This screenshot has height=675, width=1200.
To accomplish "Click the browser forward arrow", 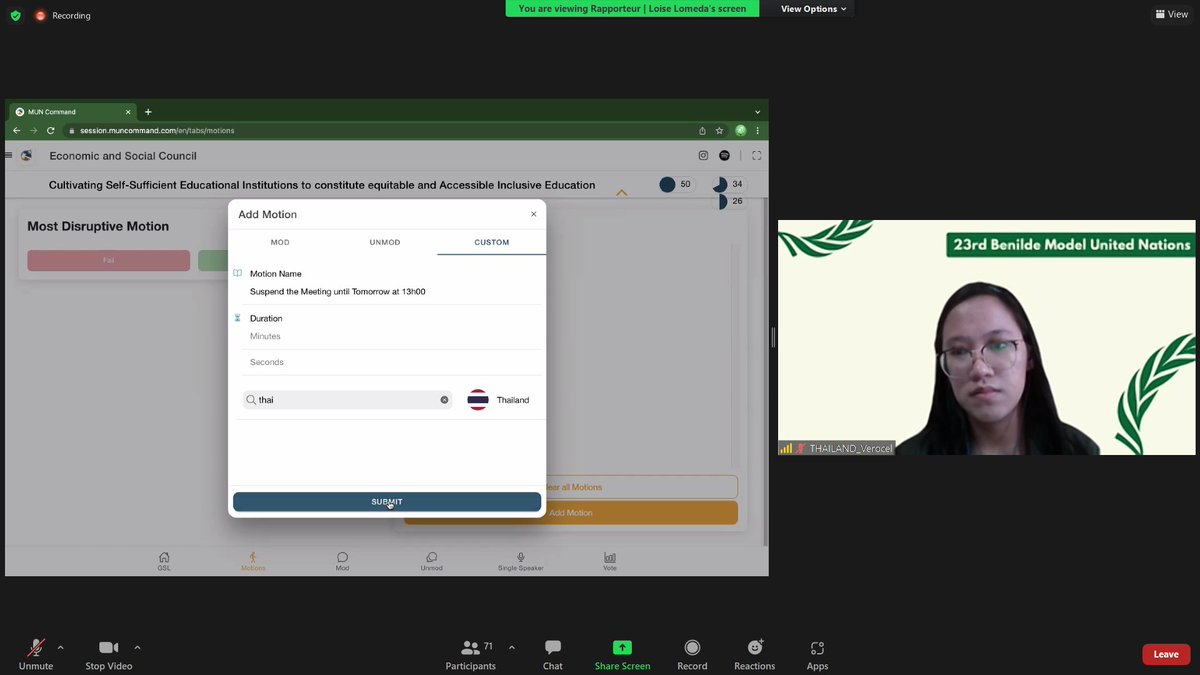I will [x=33, y=130].
